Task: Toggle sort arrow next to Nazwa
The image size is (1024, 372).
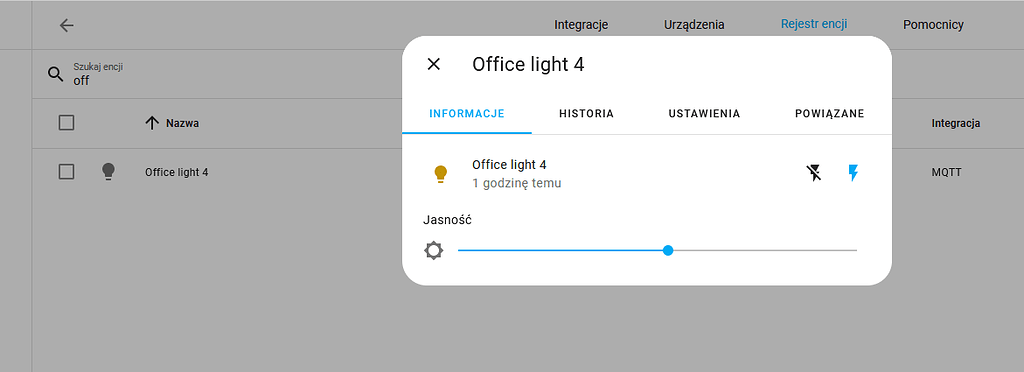Action: (152, 123)
